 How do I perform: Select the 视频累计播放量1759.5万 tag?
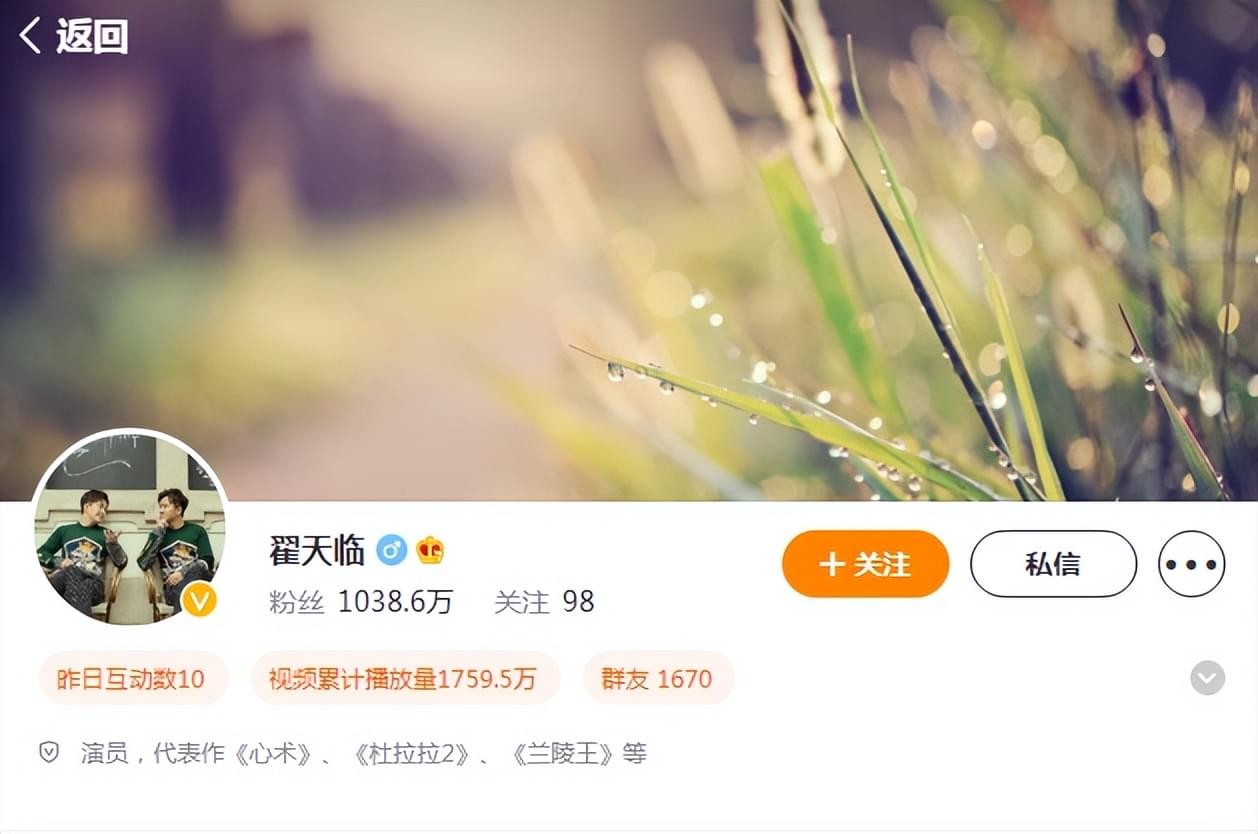click(x=405, y=678)
